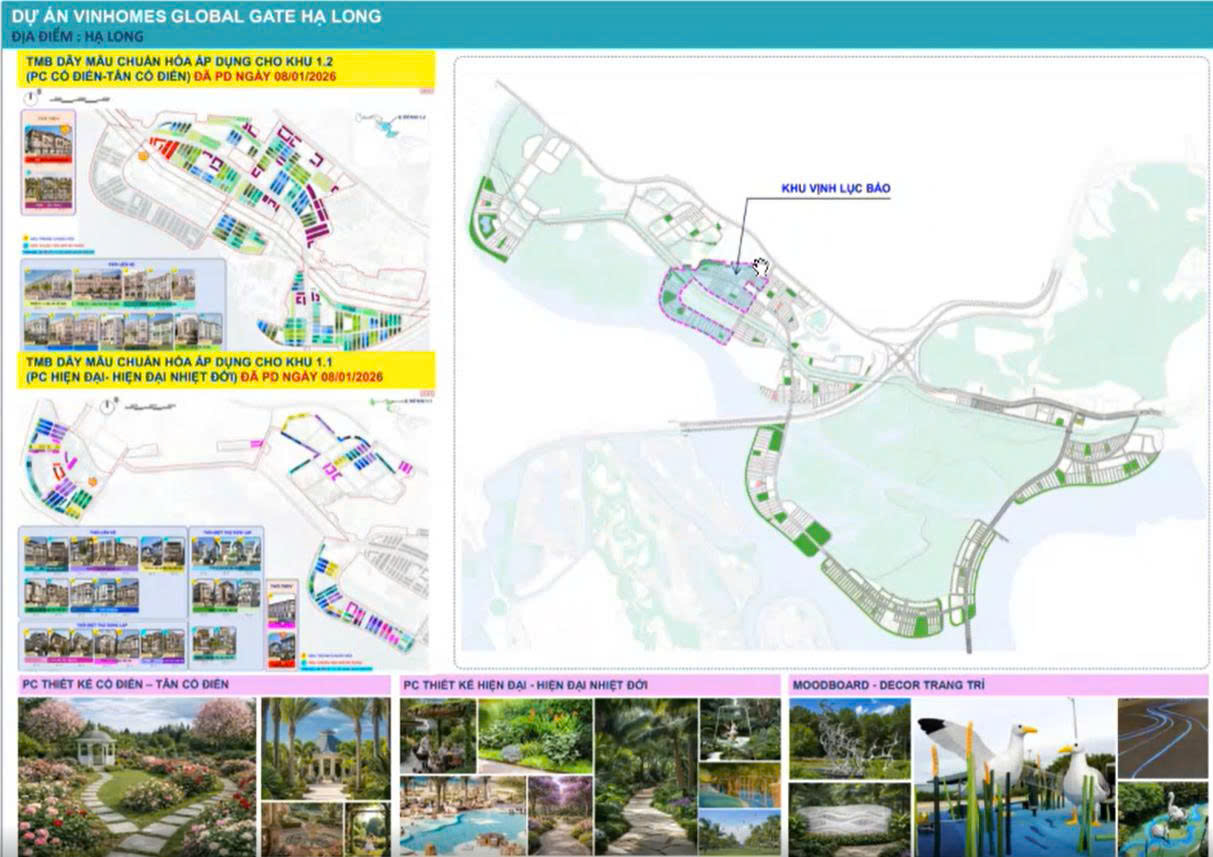The image size is (1213, 857).
Task: Click 'PC THIẾT KẾ CỔ ĐIỂN – TÂN CỔ ĐIỂN' header
Action: click(204, 685)
